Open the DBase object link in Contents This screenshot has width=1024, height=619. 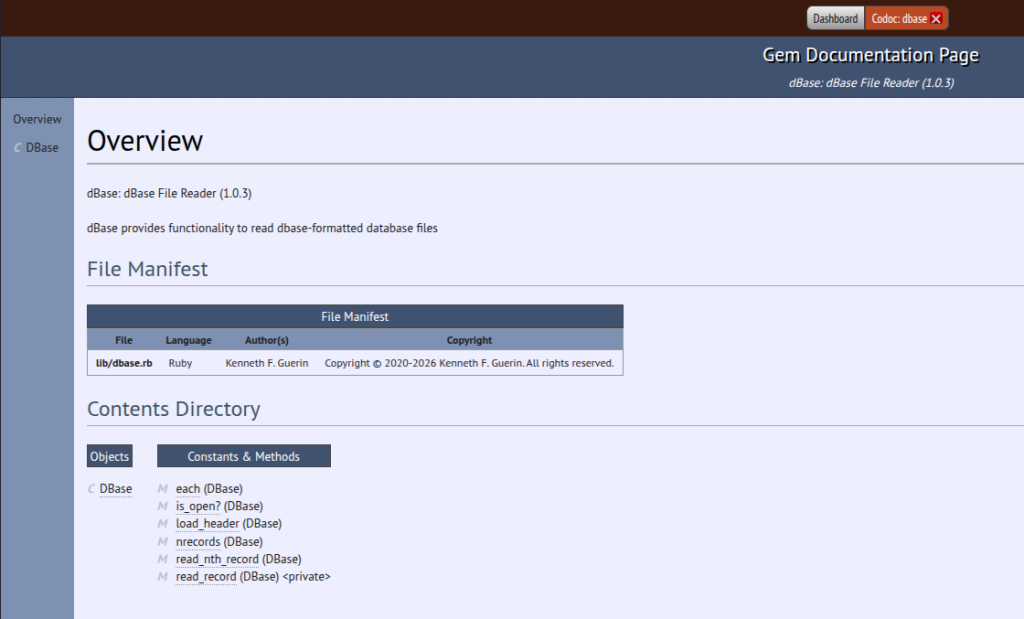tap(116, 489)
